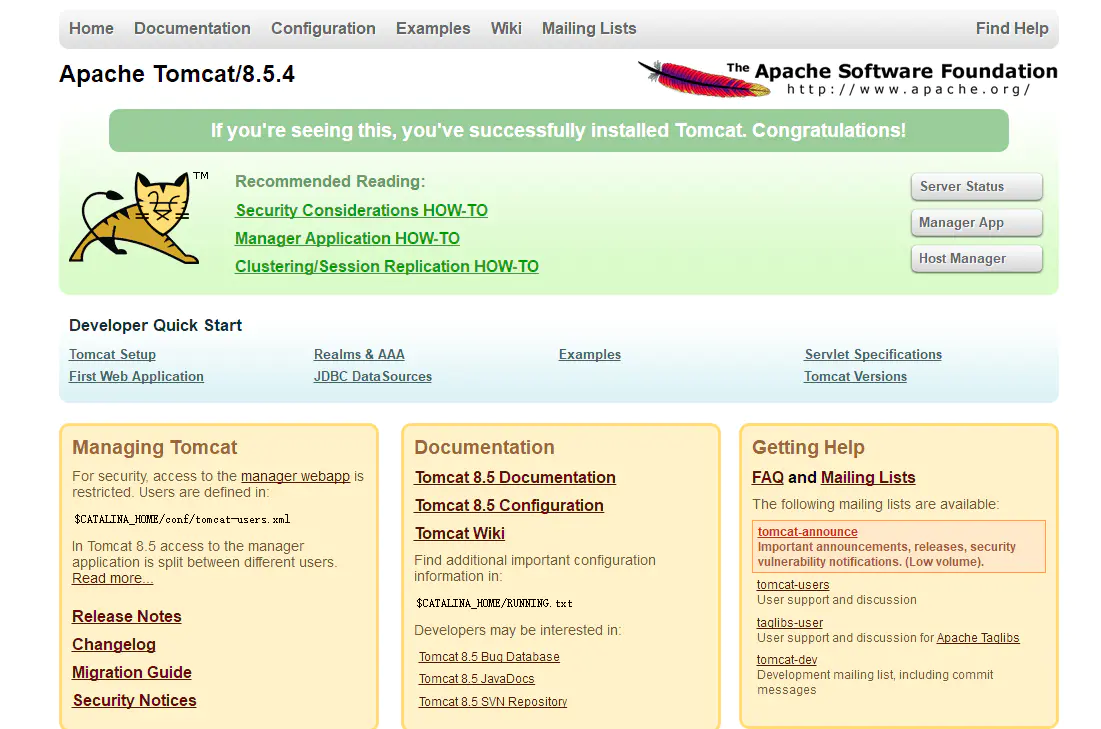The width and height of the screenshot is (1101, 729).
Task: Click Mailing Lists link under Getting Help
Action: point(869,477)
